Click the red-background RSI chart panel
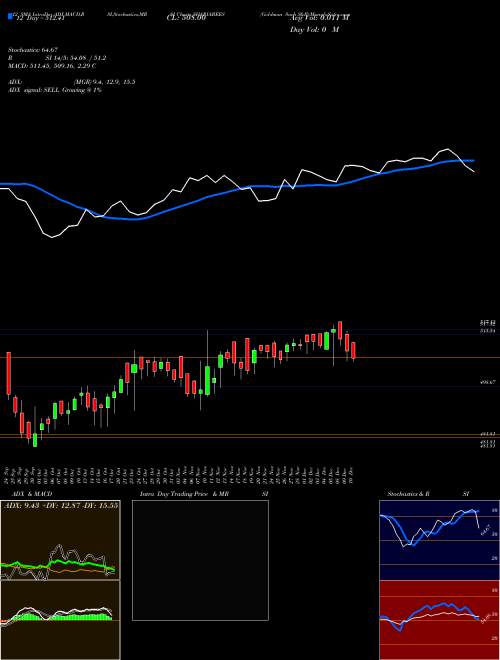The image size is (500, 660). pyautogui.click(x=439, y=620)
